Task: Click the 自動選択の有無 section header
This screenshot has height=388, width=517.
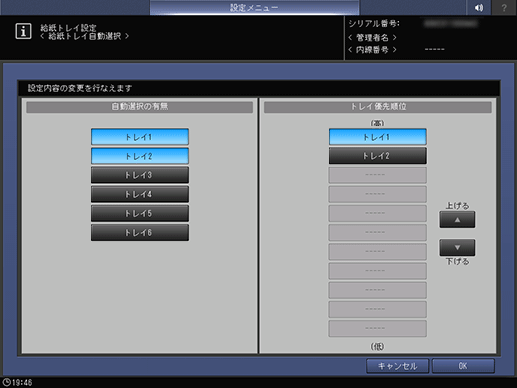Action: (139, 107)
